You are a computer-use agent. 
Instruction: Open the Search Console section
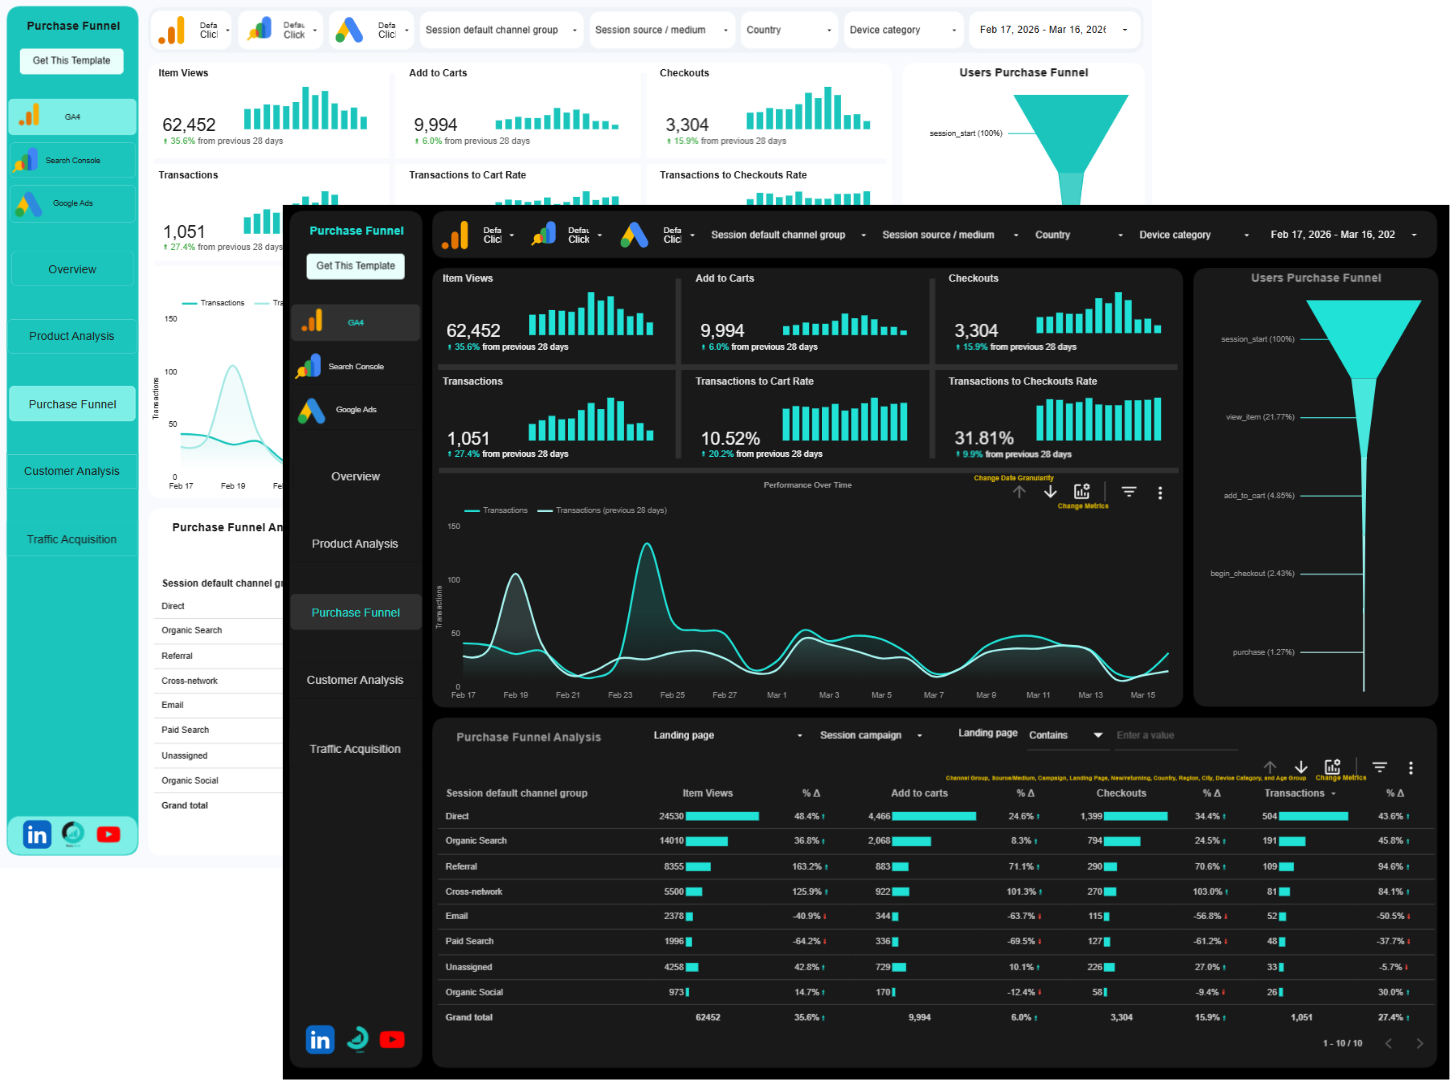[355, 365]
